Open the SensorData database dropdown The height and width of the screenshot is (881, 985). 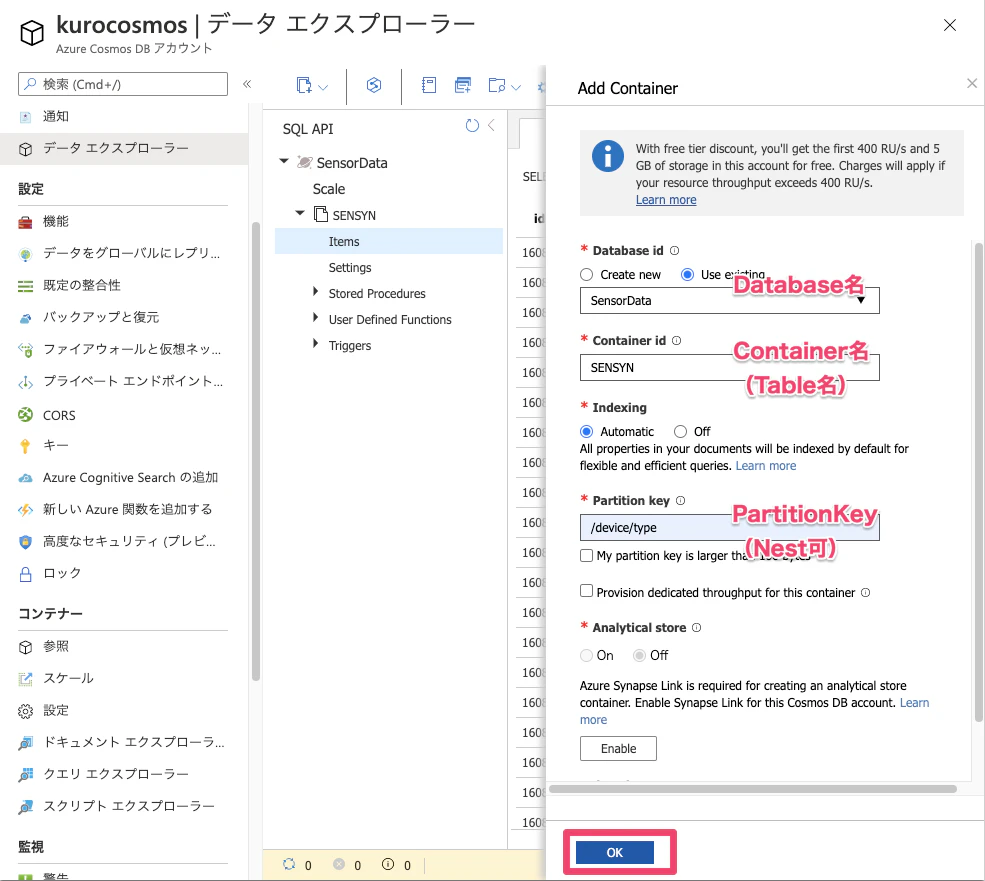(x=729, y=300)
